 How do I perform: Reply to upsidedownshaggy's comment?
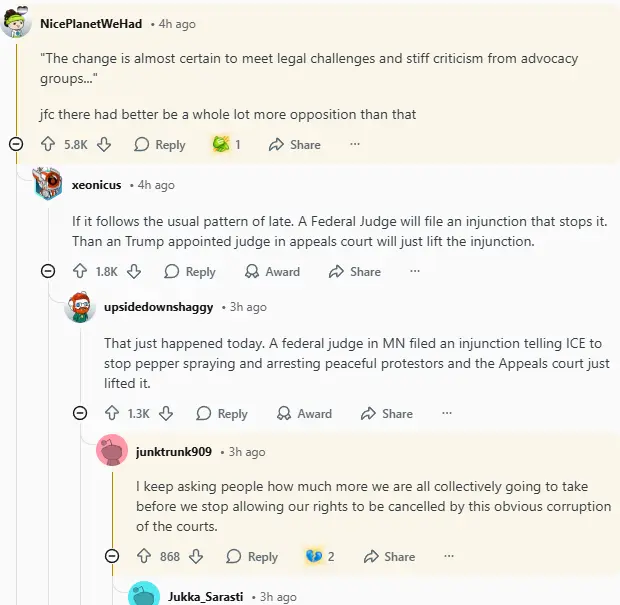pos(221,413)
